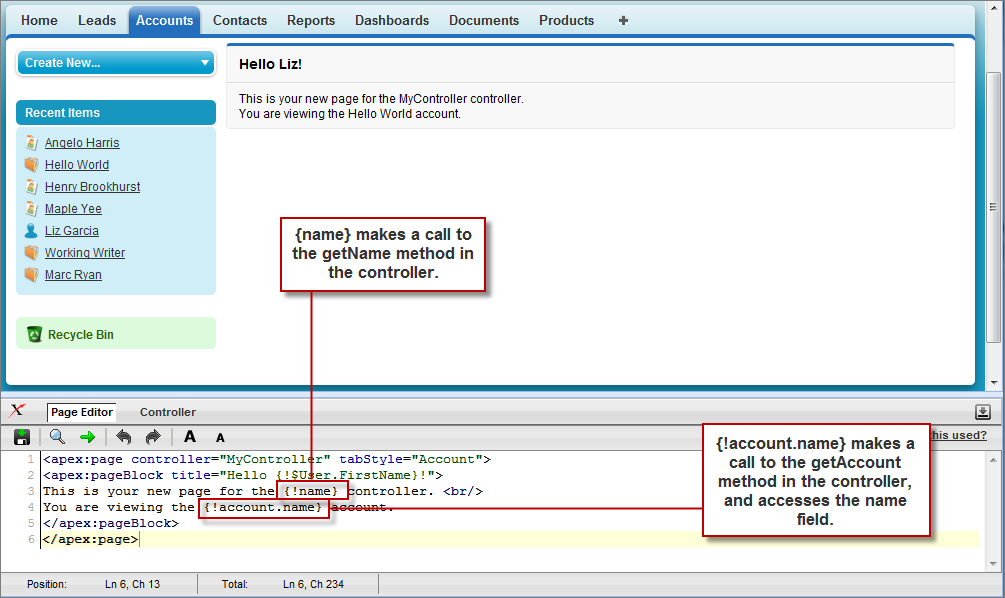Screen dimensions: 1005x598
Task: Open Liz Garcia from Recent Items
Action: [71, 230]
